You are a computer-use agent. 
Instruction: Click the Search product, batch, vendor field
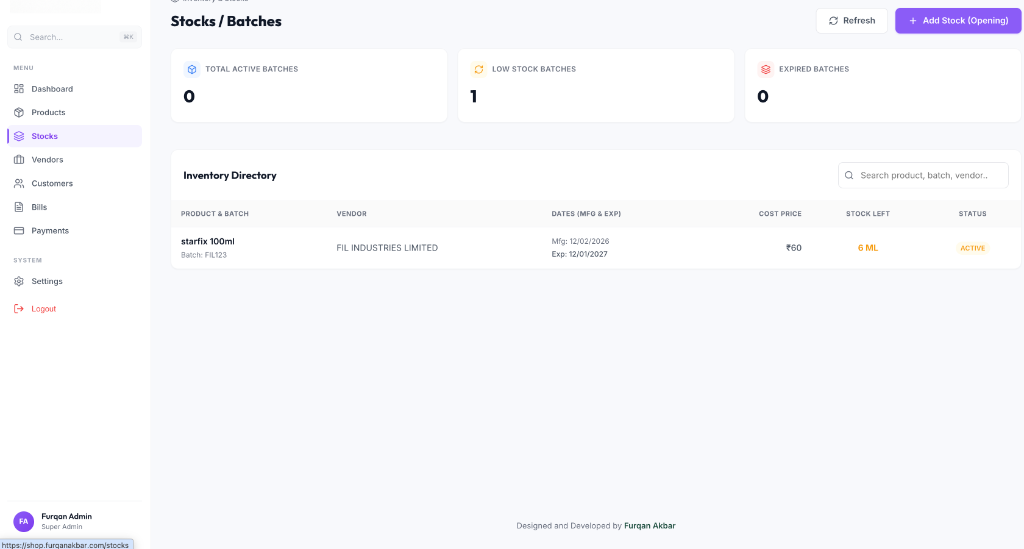[923, 176]
